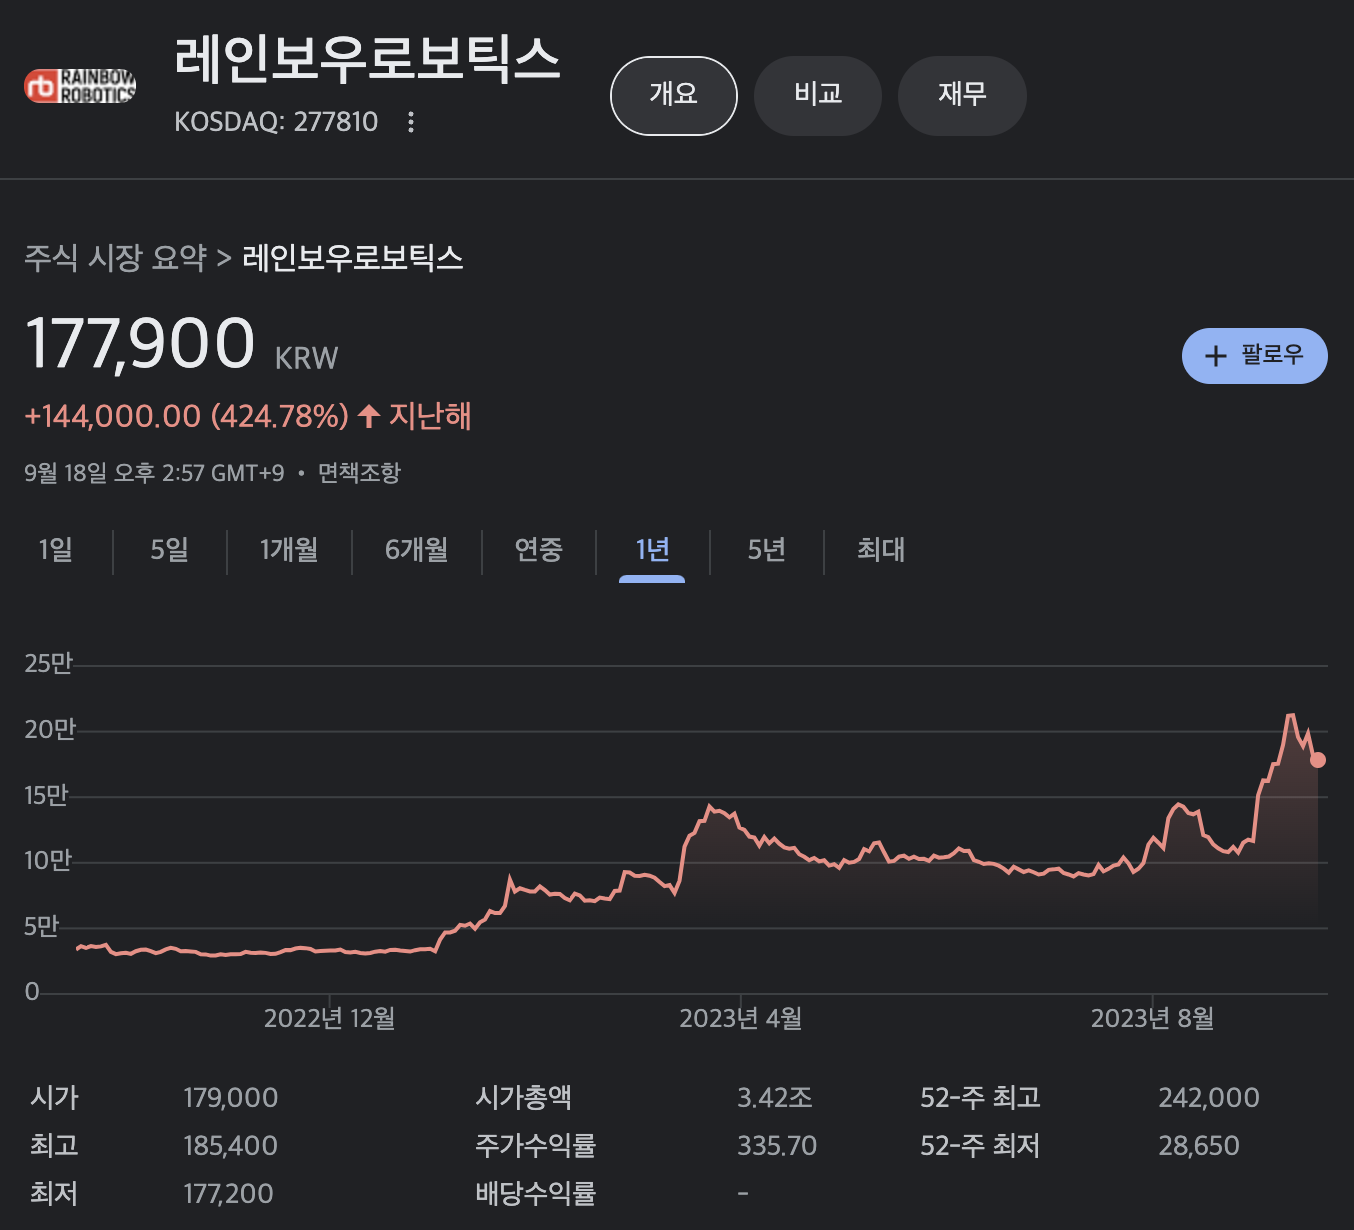
Task: Click the 주식 시장 요약 breadcrumb link
Action: click(115, 258)
